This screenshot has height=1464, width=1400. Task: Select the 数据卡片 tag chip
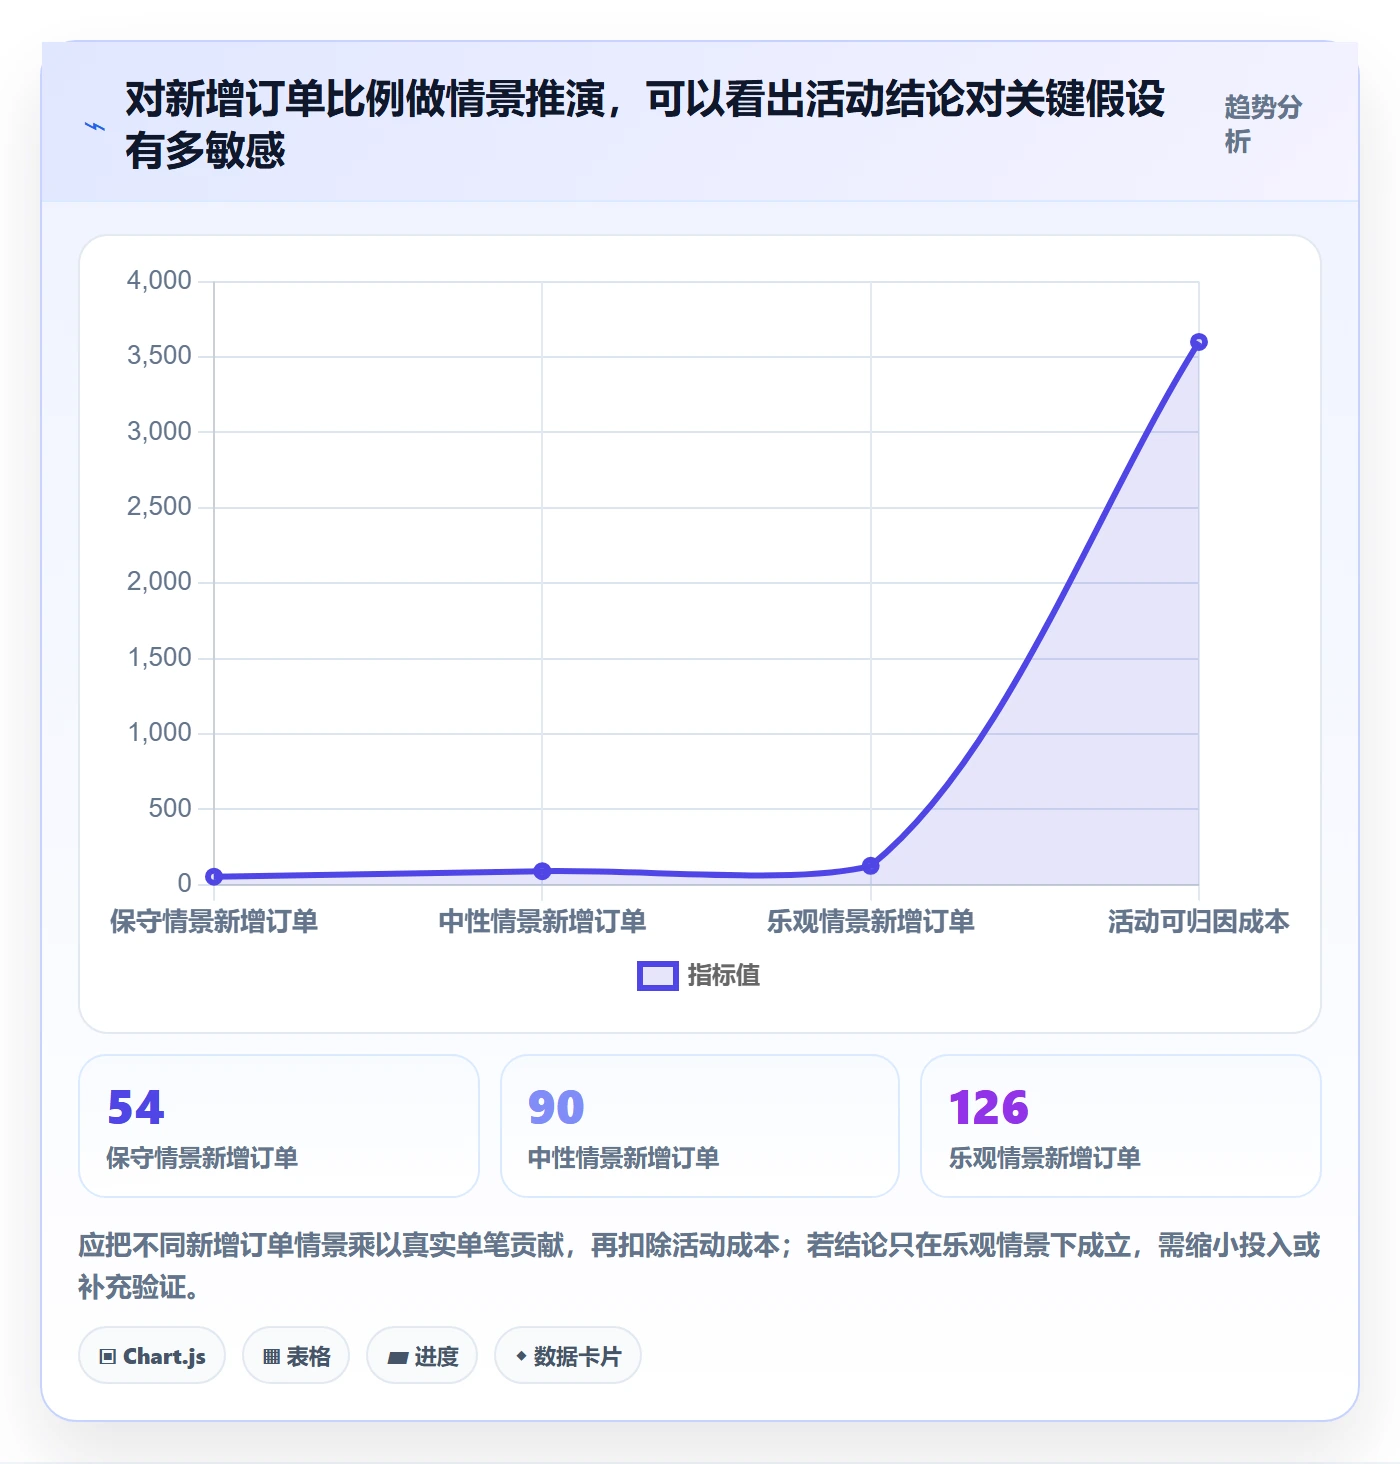pos(568,1356)
